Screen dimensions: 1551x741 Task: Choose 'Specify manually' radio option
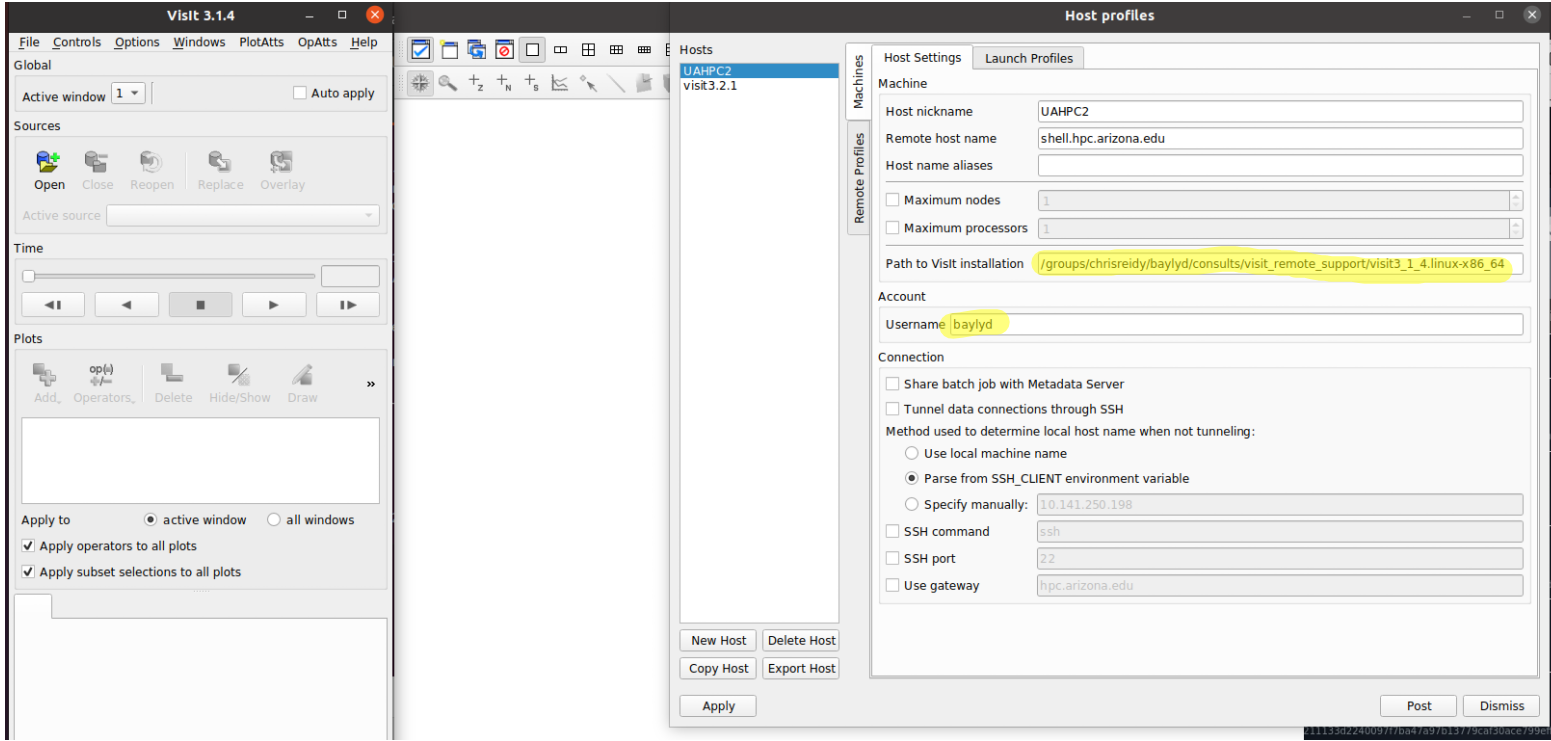[911, 504]
